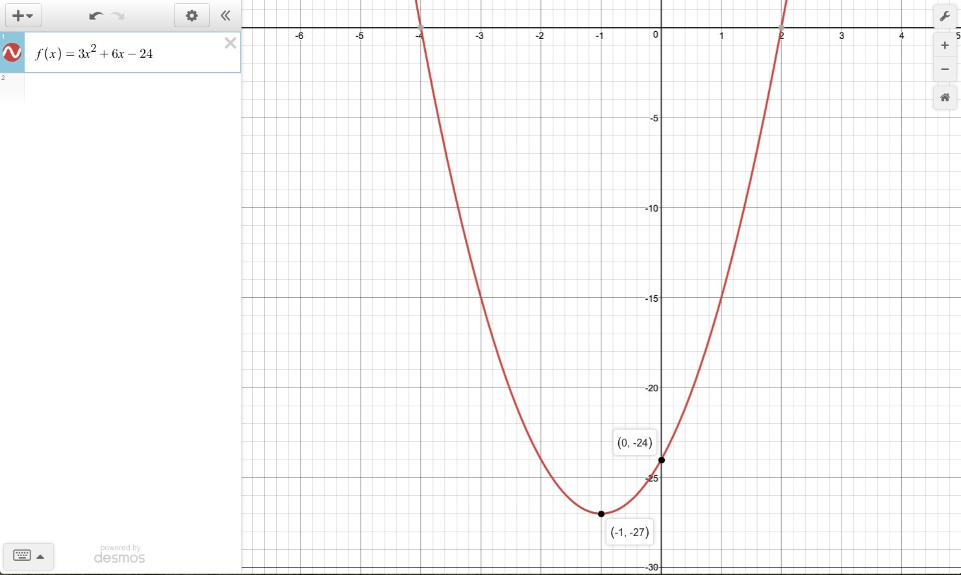Open the Add Item dropdown menu
The height and width of the screenshot is (575, 961).
click(x=21, y=16)
